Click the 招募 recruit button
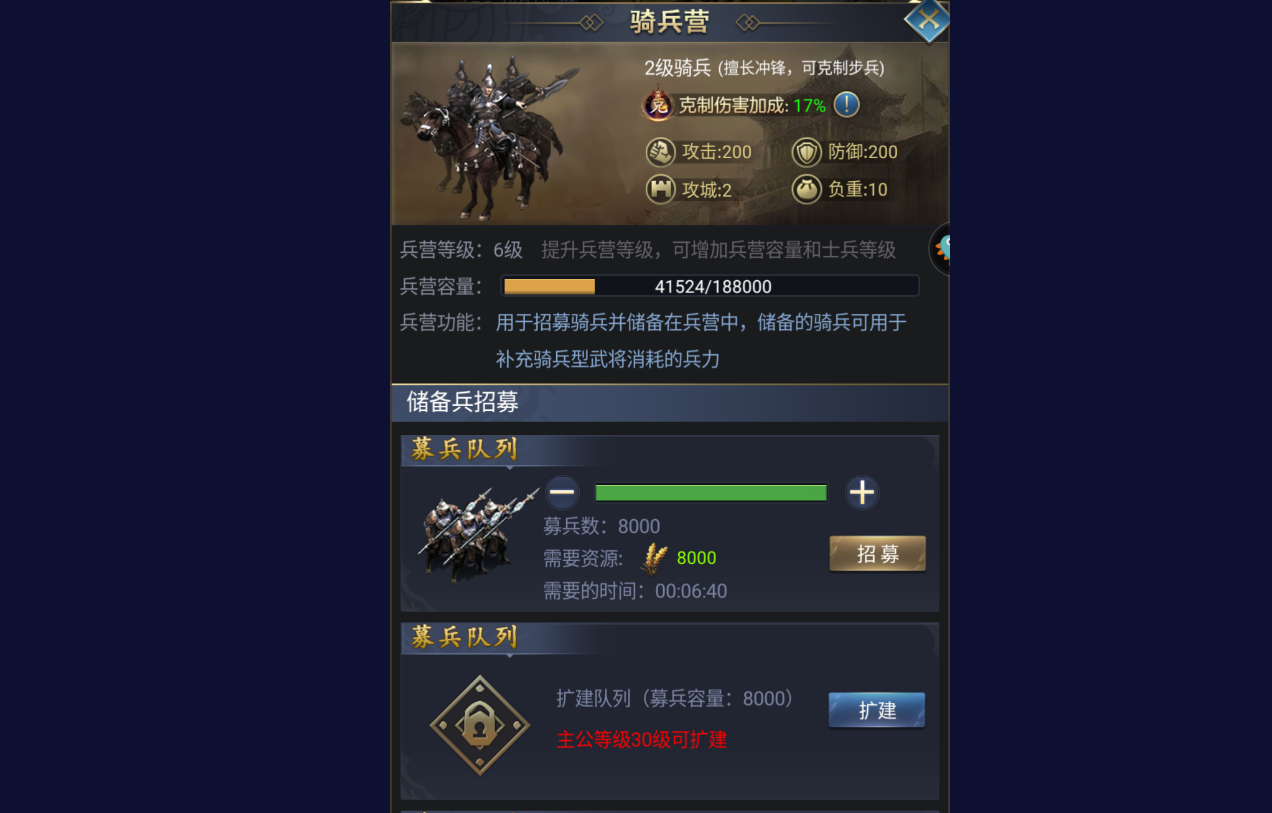 (x=878, y=554)
